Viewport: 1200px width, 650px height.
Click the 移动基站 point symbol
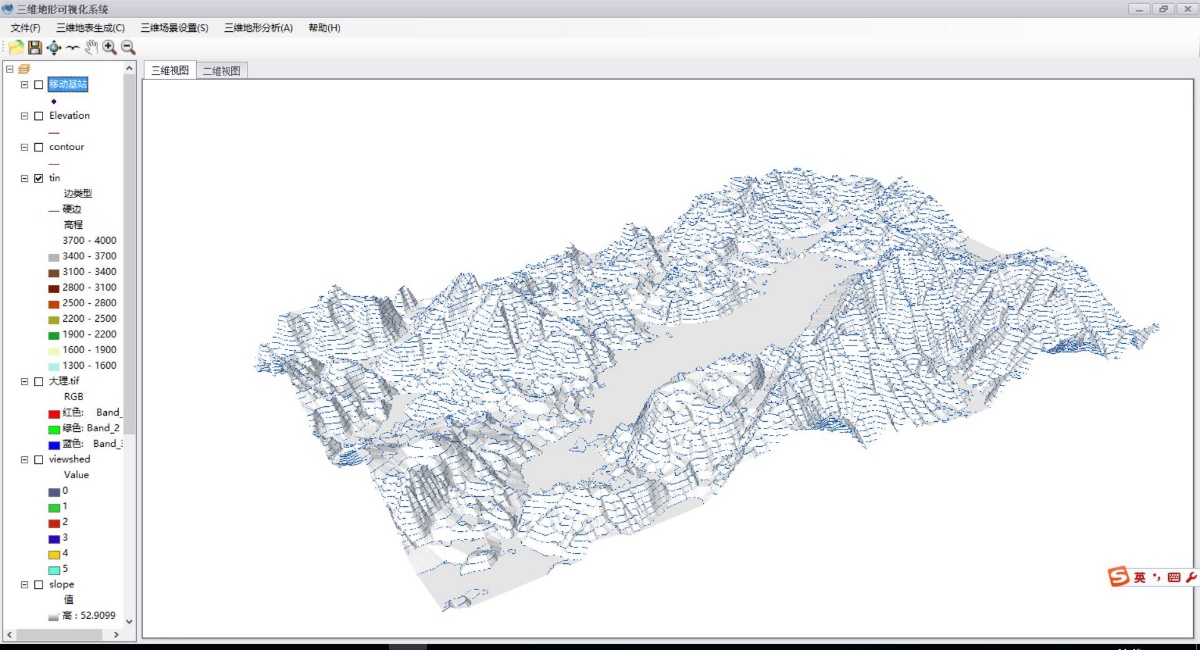click(53, 100)
